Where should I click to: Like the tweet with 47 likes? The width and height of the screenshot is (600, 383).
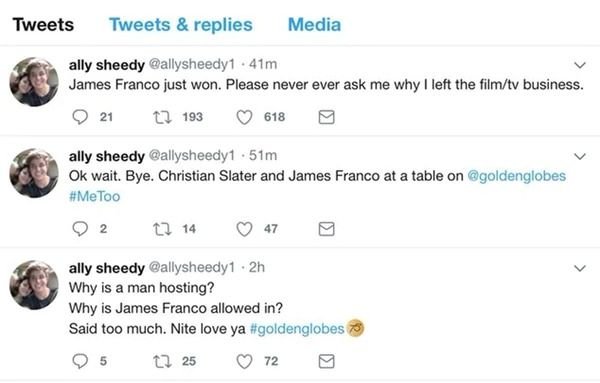point(244,229)
